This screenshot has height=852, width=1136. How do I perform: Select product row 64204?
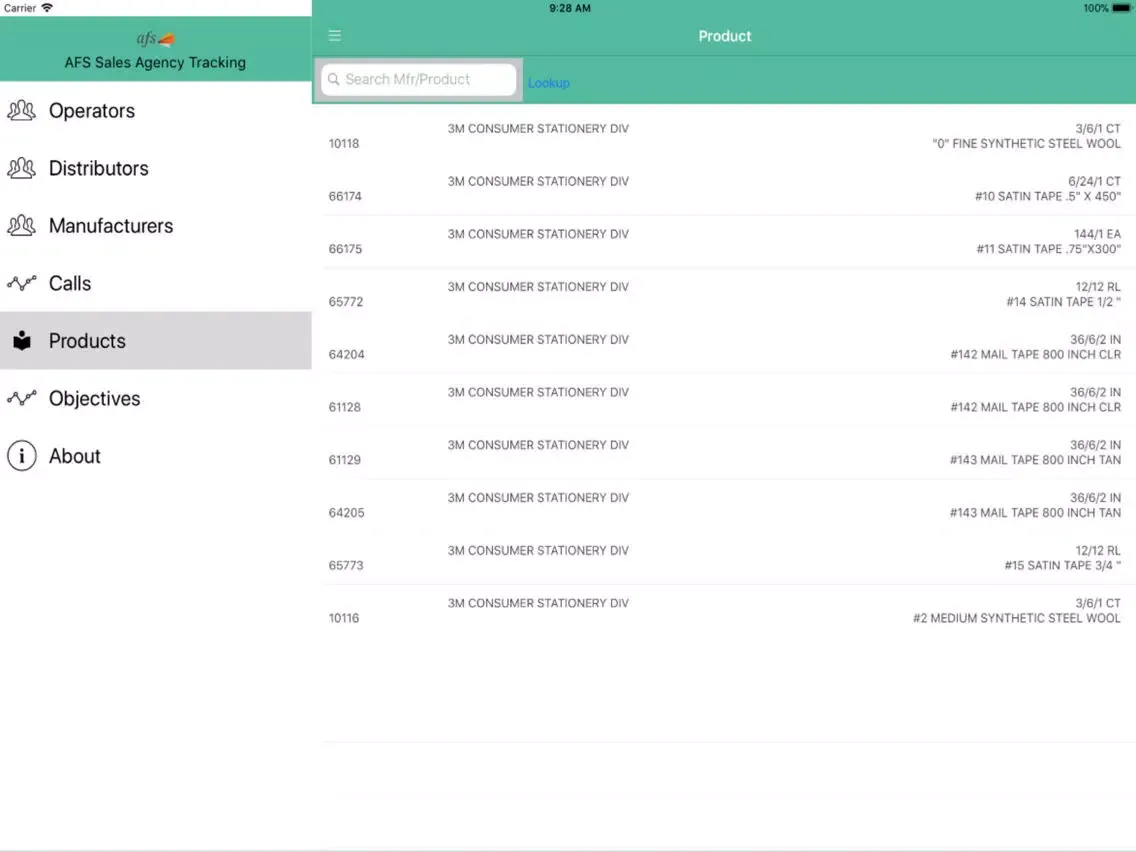(x=724, y=347)
